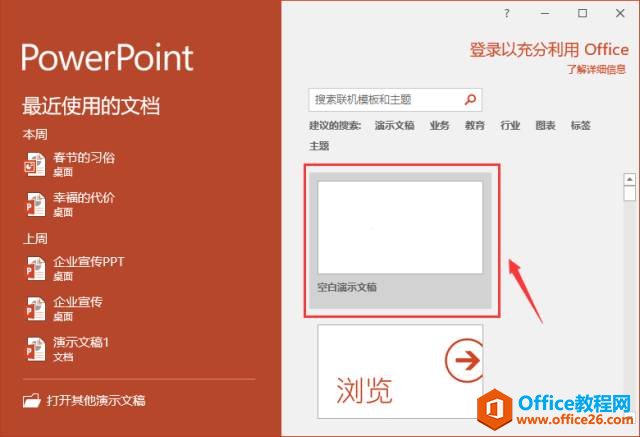Click the template list scroll up arrow
The height and width of the screenshot is (437, 640).
tap(629, 179)
